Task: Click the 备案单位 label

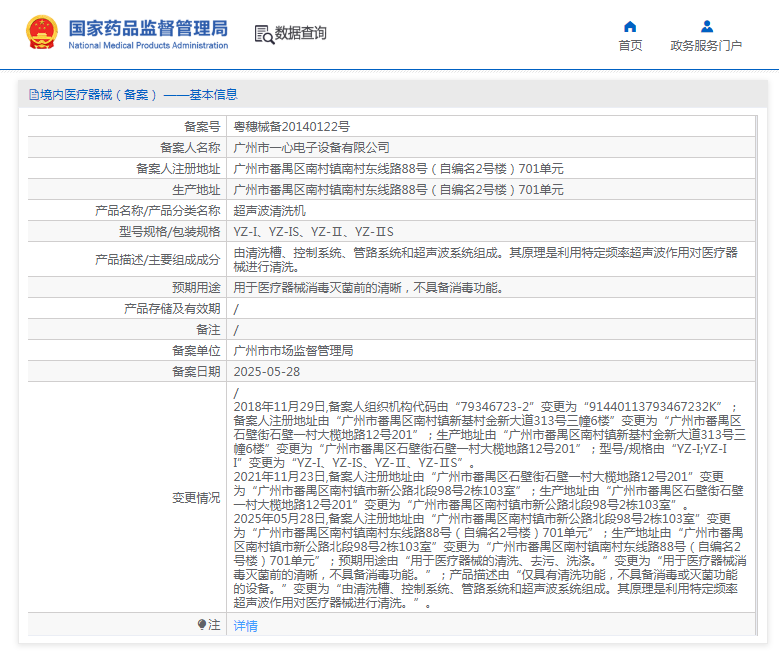Action: pos(196,350)
